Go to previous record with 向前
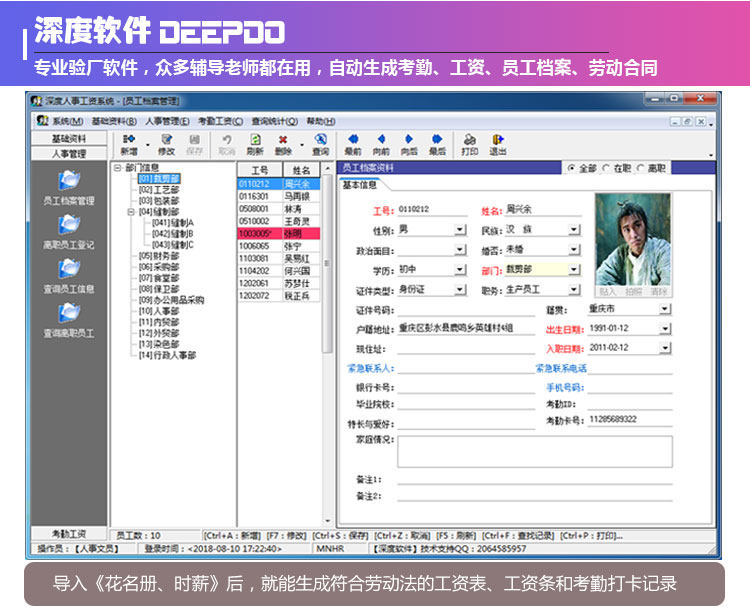750x611 pixels. point(381,144)
